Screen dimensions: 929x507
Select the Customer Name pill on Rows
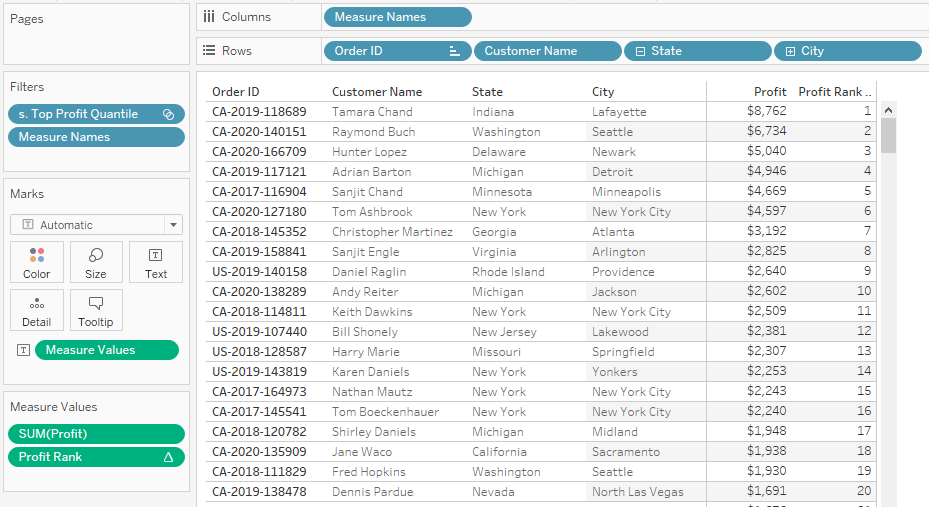point(547,51)
